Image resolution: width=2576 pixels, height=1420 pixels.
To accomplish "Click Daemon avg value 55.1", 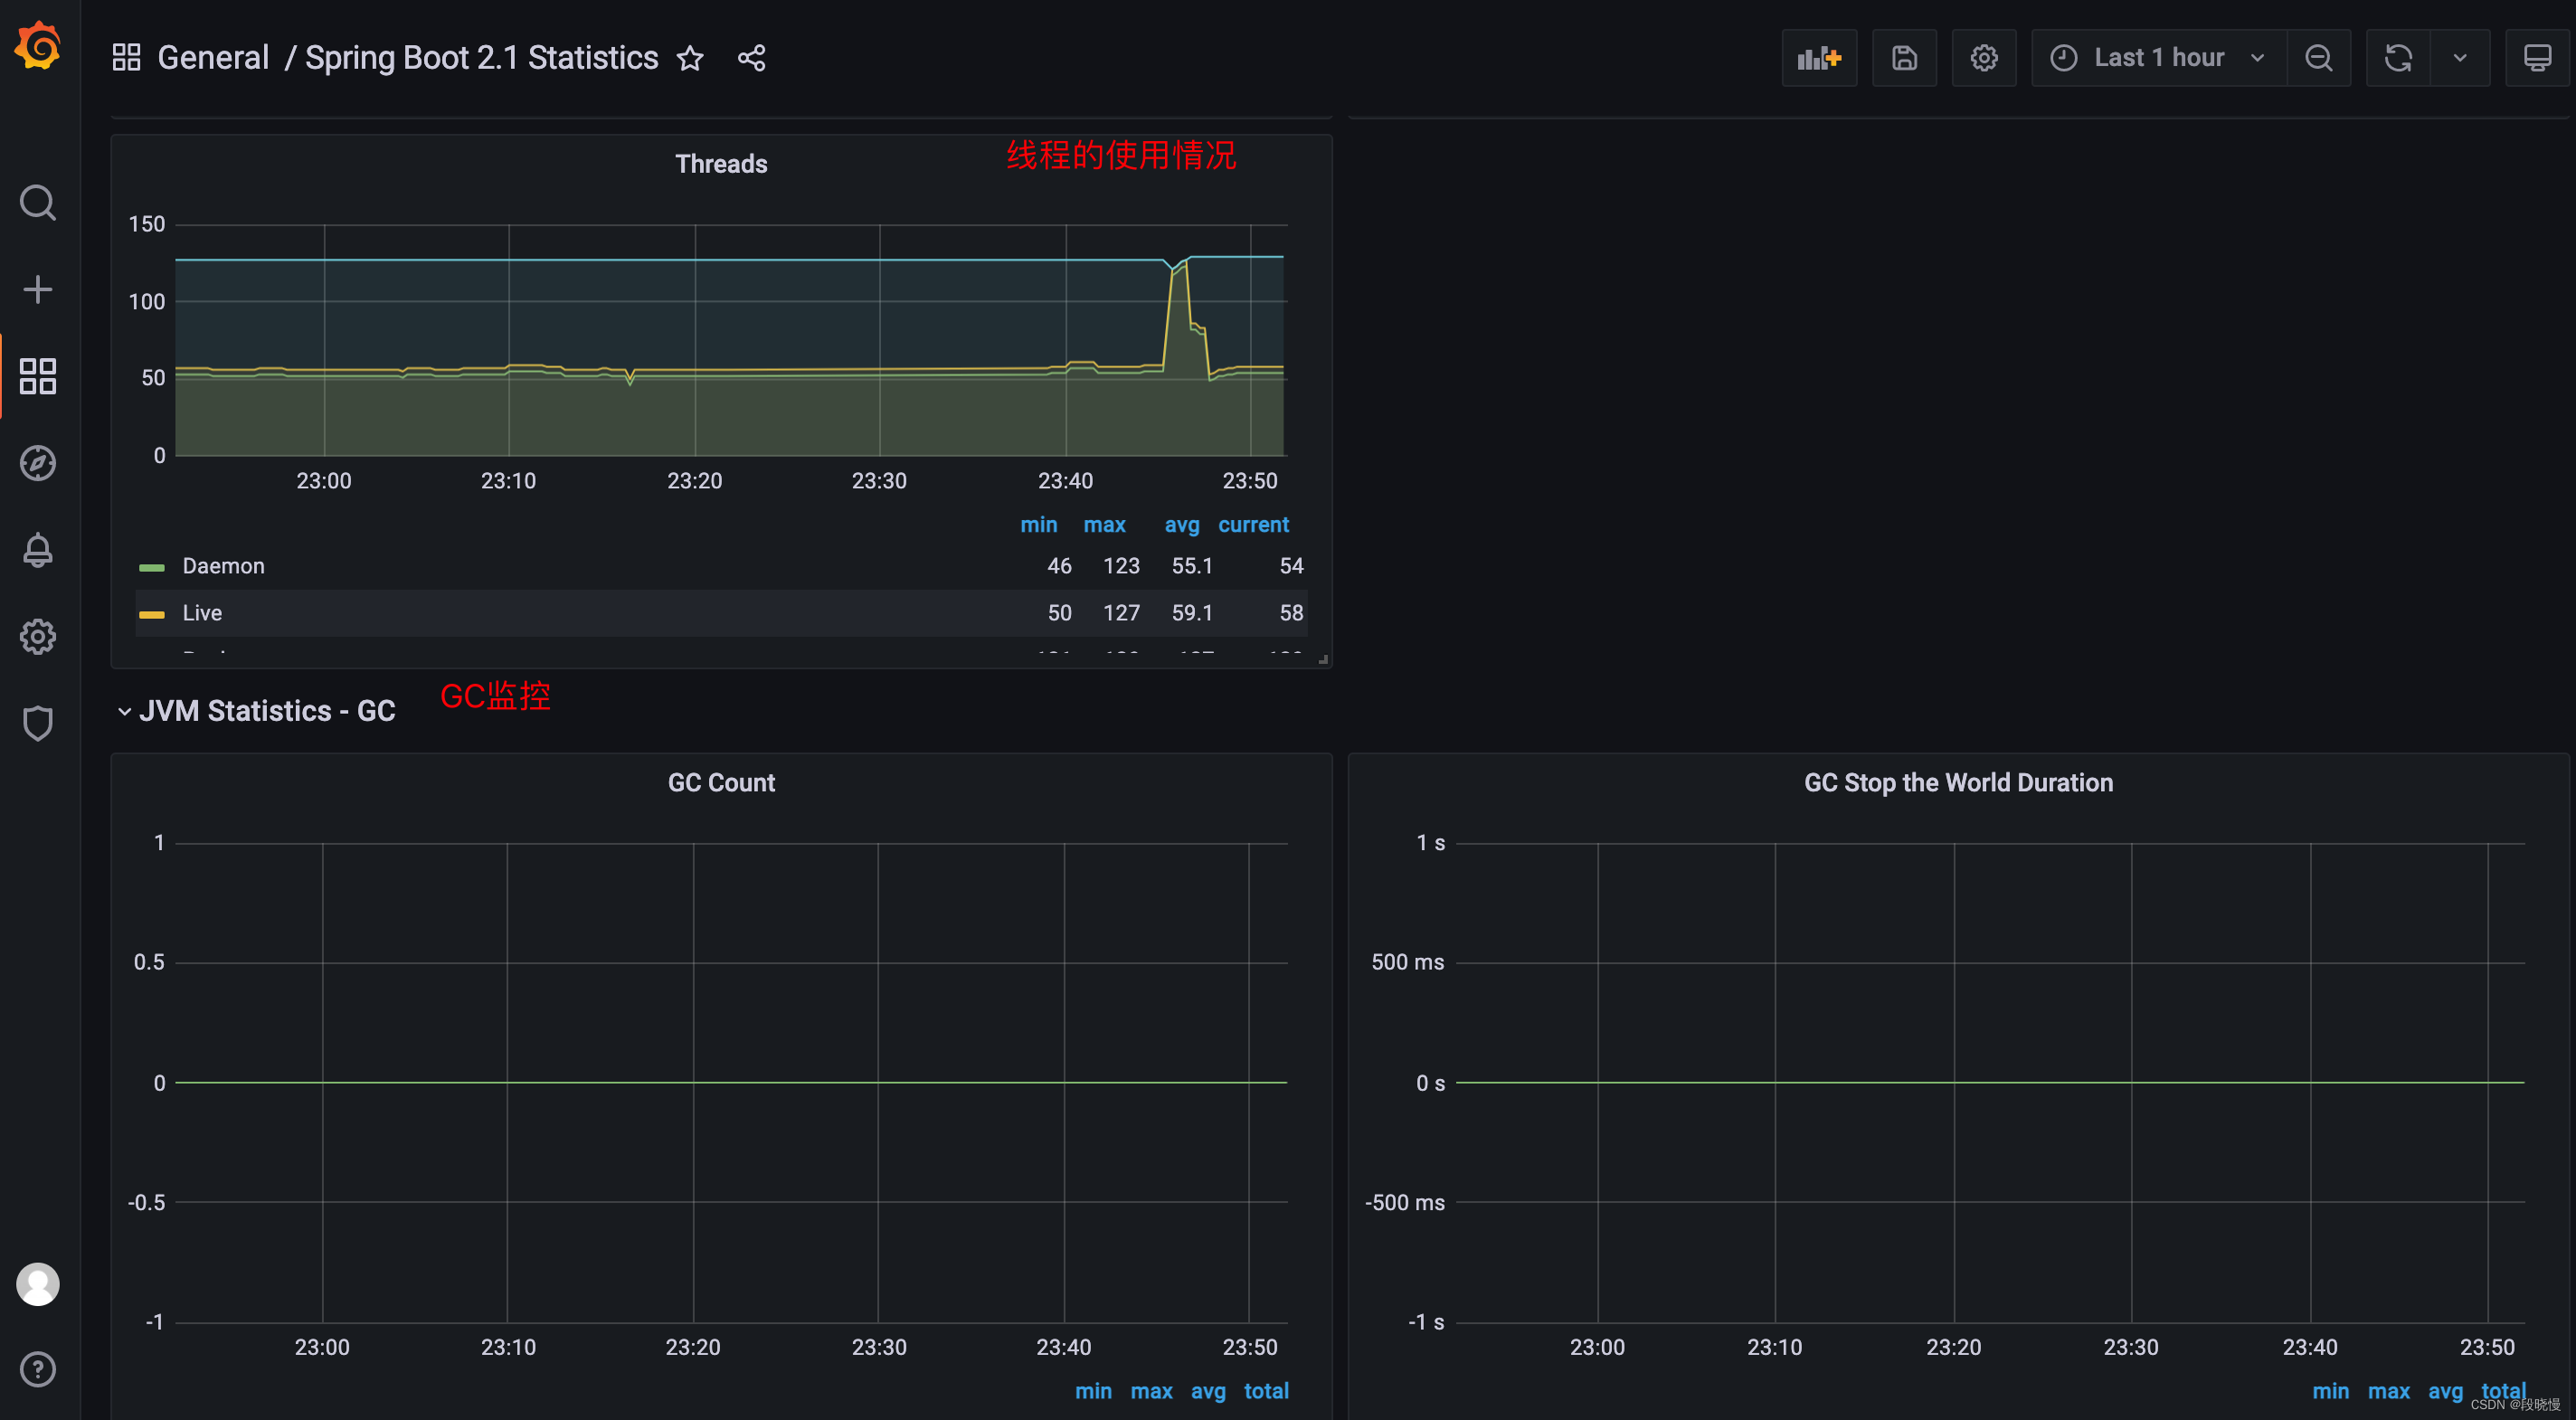I will click(1192, 566).
